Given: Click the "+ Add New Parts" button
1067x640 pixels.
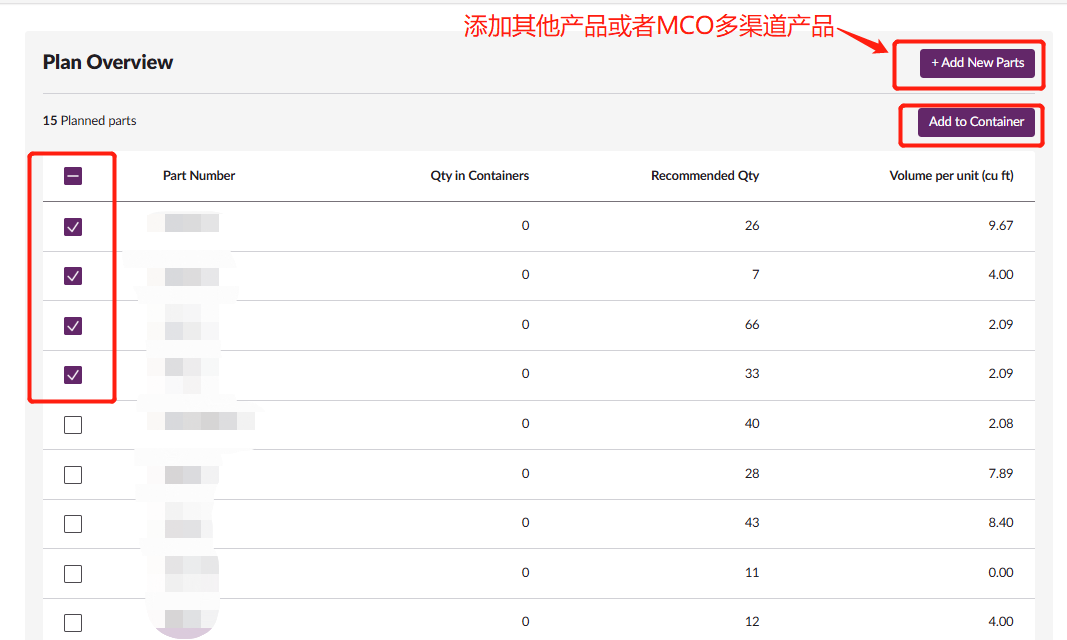Looking at the screenshot, I should coord(977,62).
